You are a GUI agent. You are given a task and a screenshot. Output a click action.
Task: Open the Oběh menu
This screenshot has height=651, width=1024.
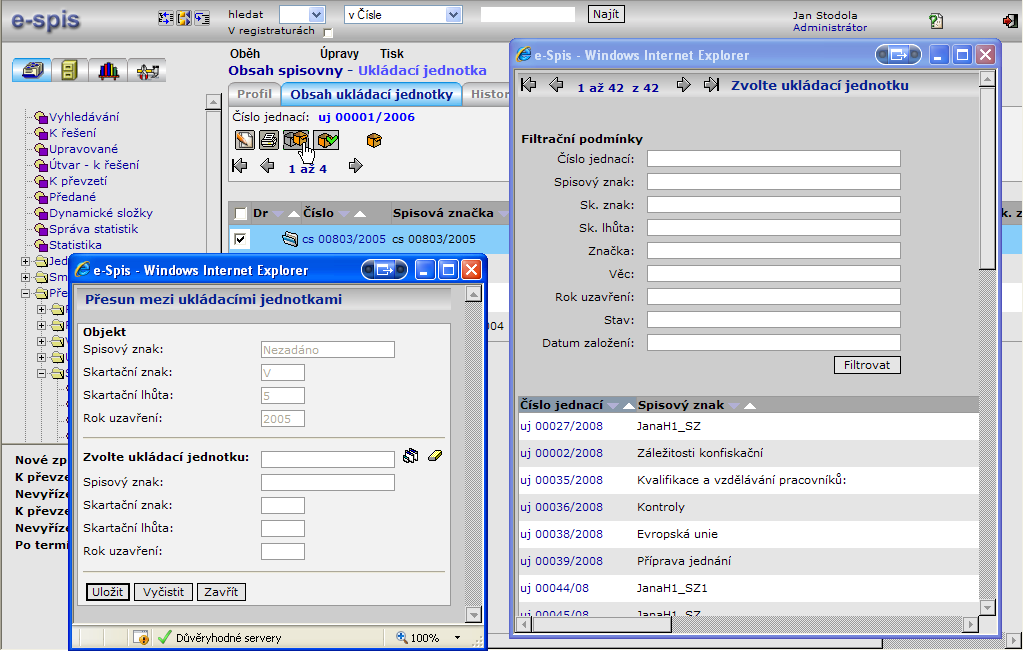click(245, 54)
